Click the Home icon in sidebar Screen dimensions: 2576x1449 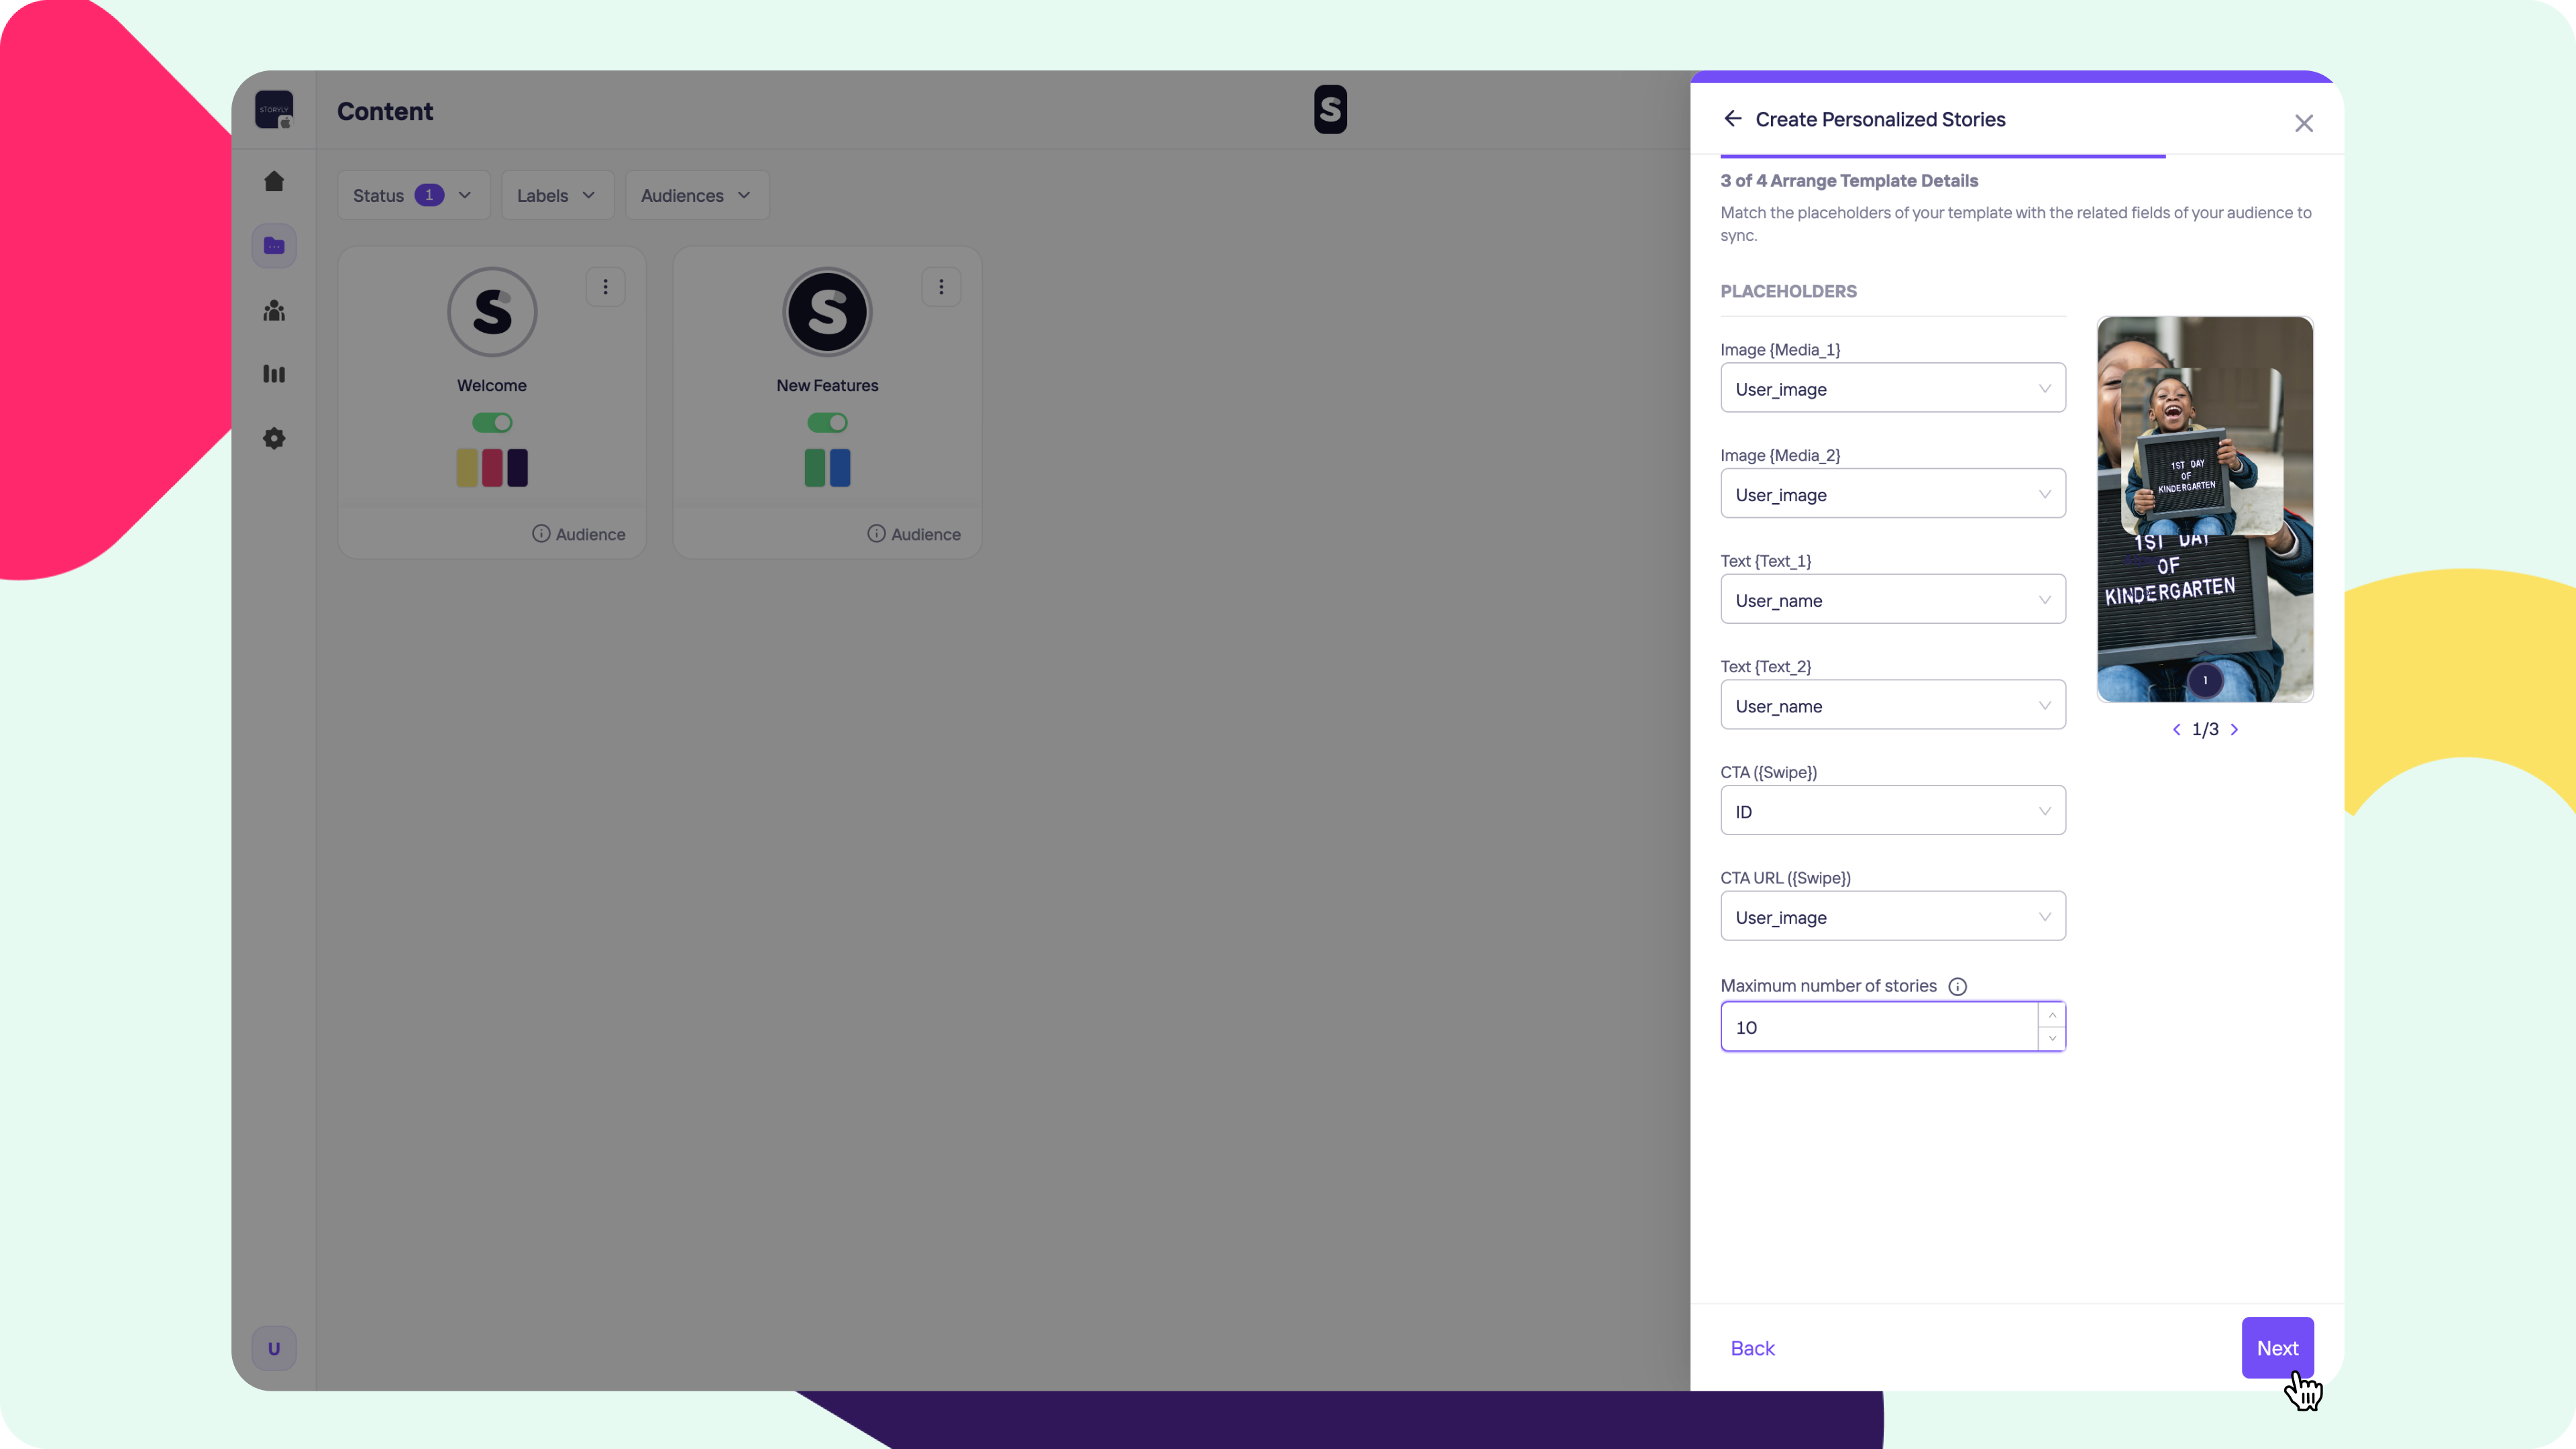(274, 181)
